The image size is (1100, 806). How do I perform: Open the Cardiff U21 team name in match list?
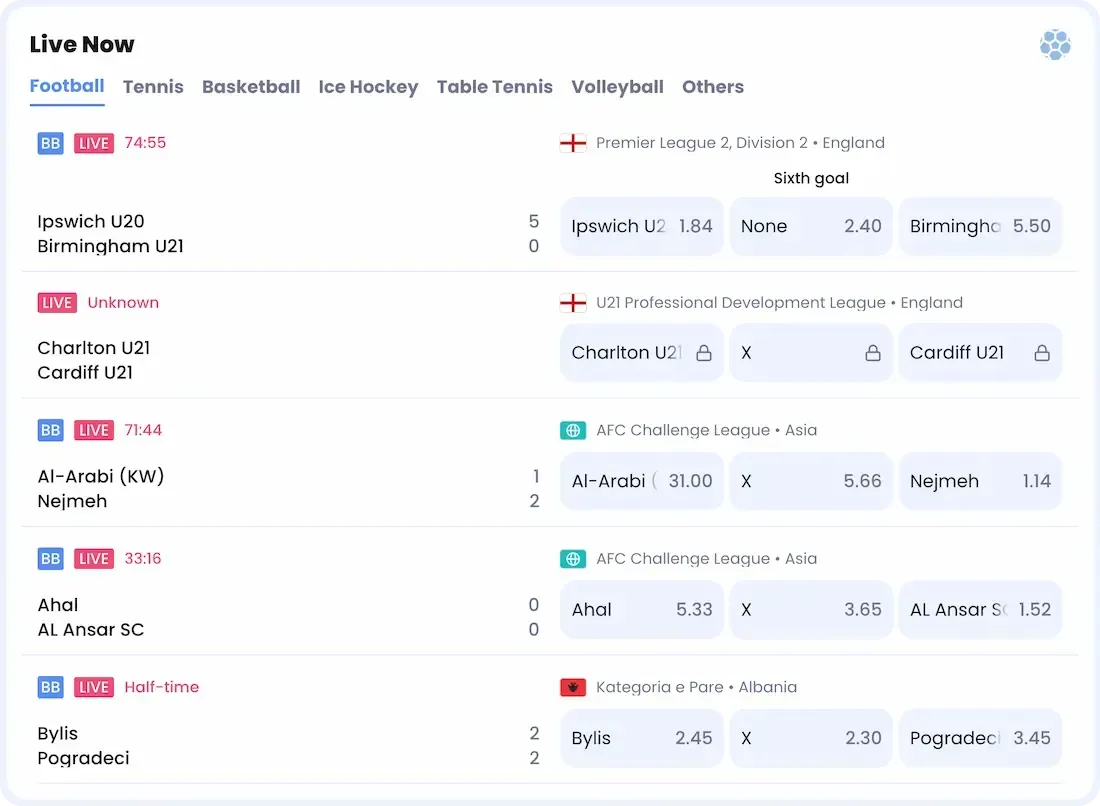pos(85,372)
